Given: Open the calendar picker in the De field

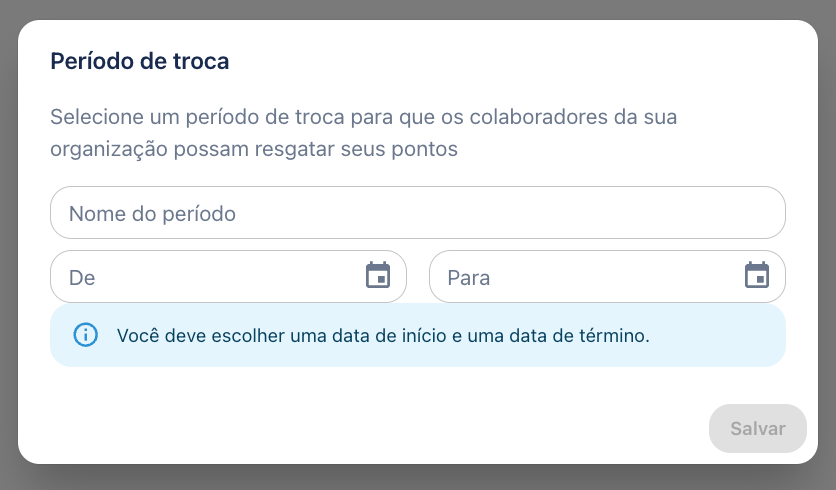Looking at the screenshot, I should (378, 275).
